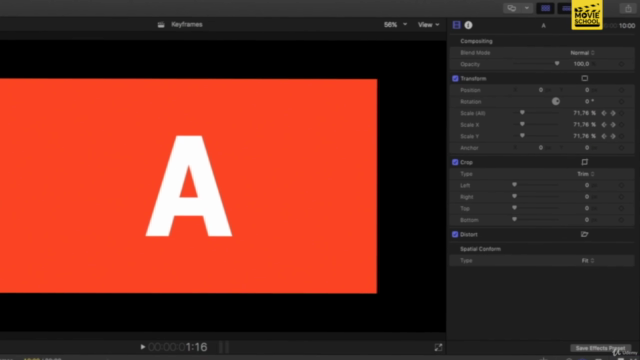This screenshot has height=360, width=640.
Task: Click the Share export icon
Action: coord(628,8)
